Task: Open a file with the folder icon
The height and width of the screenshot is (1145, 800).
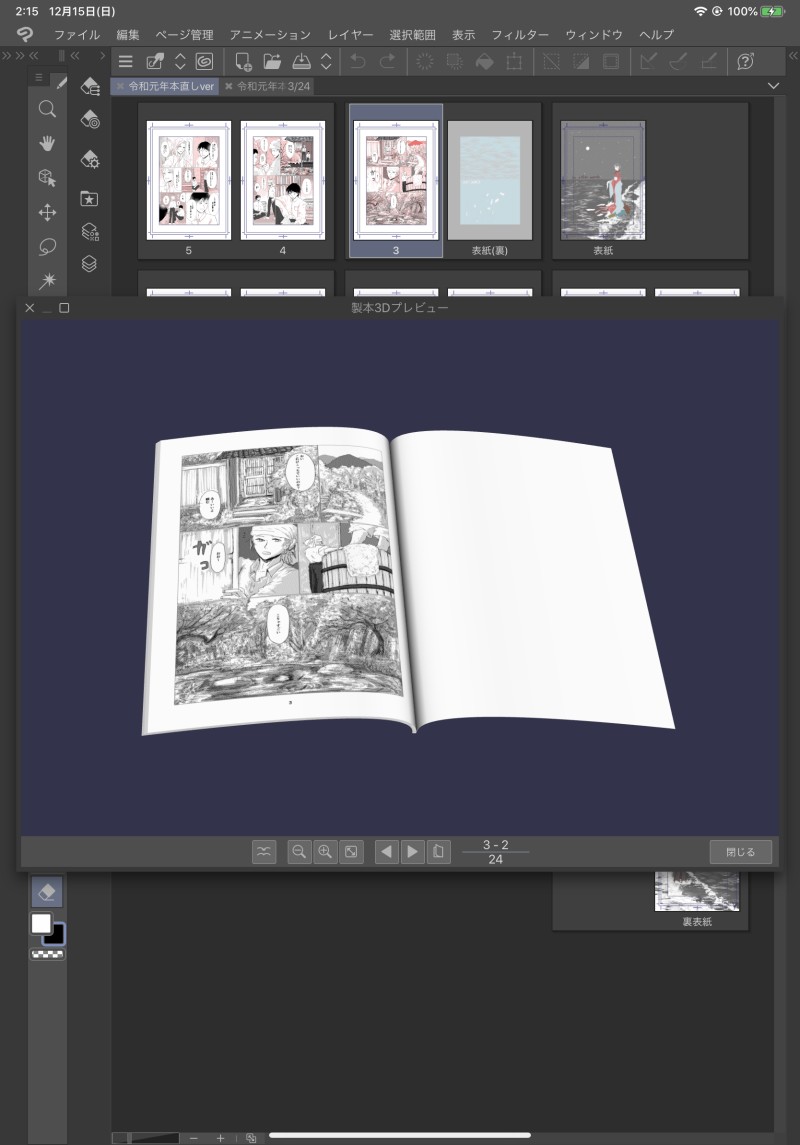Action: 272,62
